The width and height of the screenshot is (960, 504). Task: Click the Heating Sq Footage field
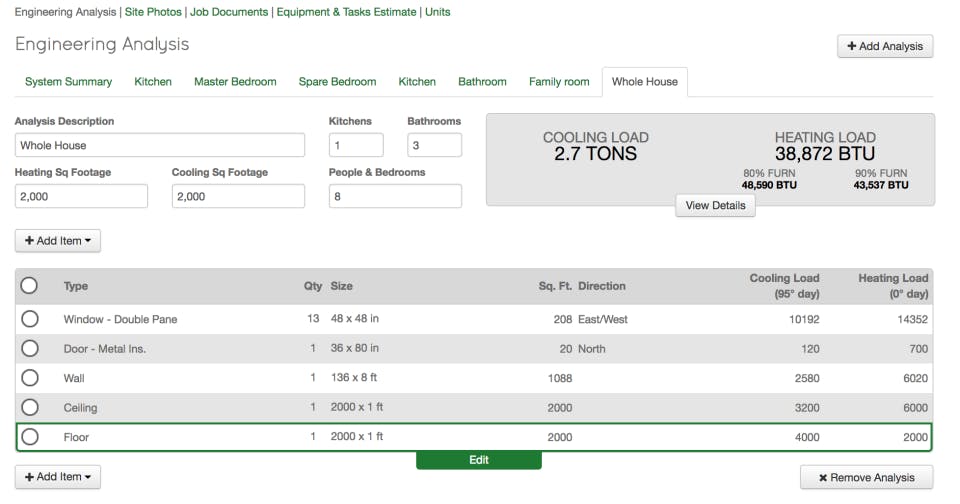[81, 196]
